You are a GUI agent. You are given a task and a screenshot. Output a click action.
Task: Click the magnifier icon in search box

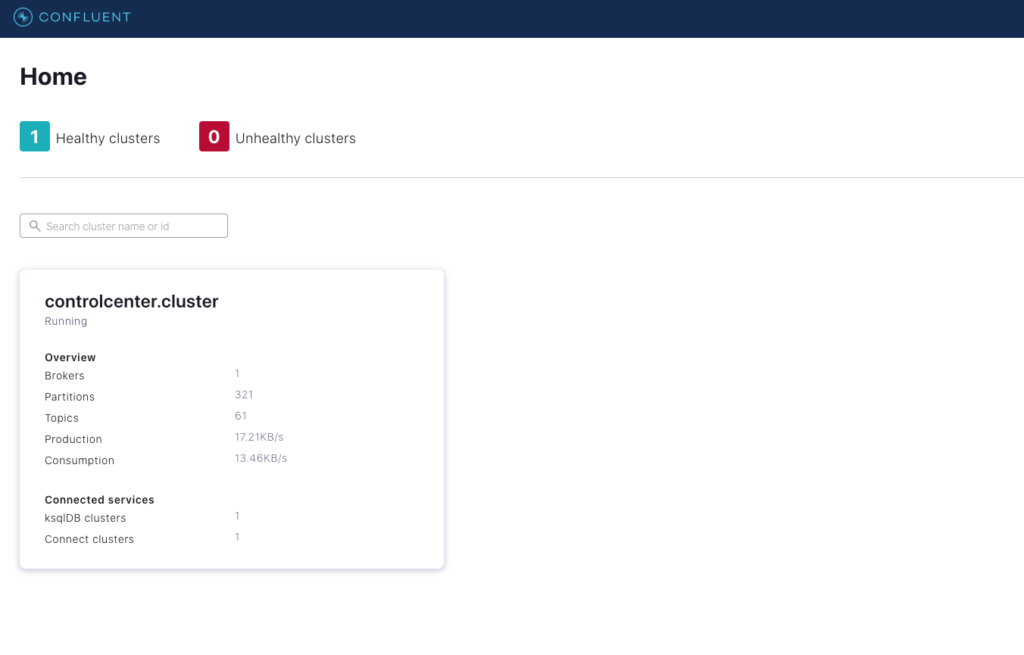pyautogui.click(x=35, y=226)
